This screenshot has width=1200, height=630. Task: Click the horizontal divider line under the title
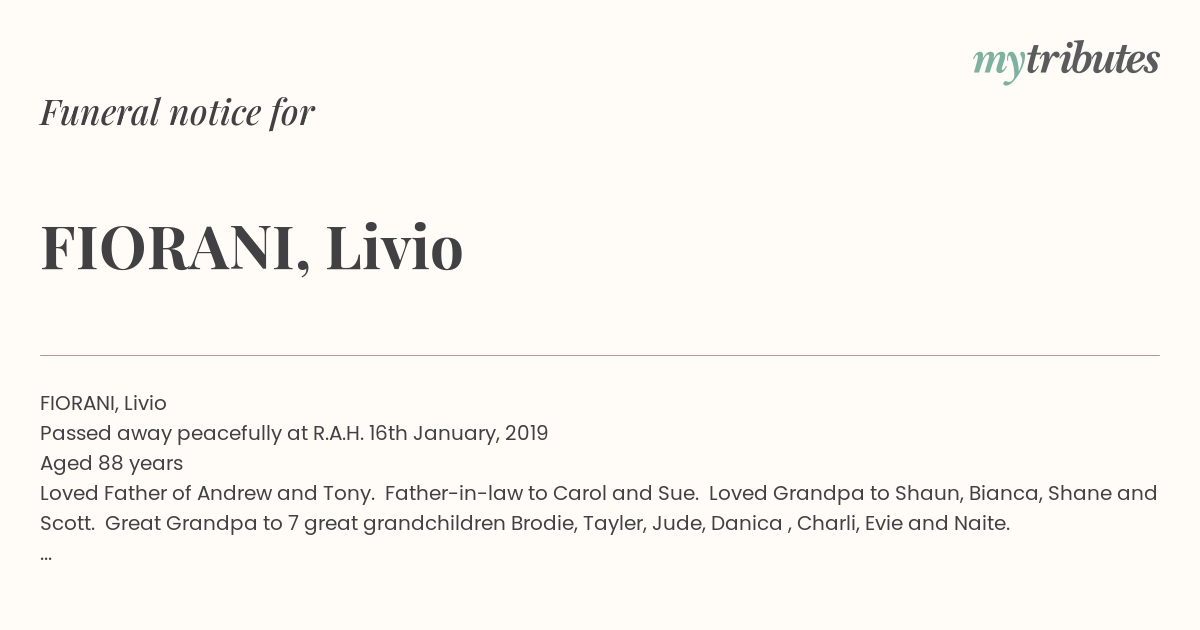click(x=600, y=355)
